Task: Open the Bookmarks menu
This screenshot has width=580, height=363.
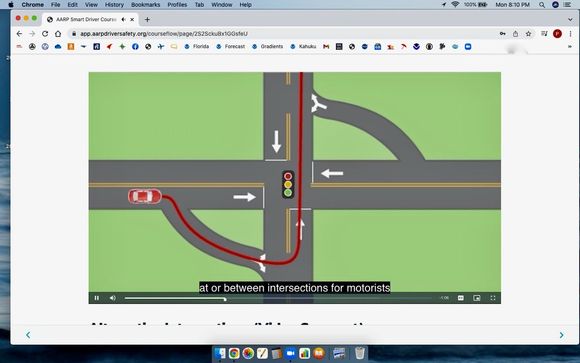Action: pyautogui.click(x=145, y=4)
